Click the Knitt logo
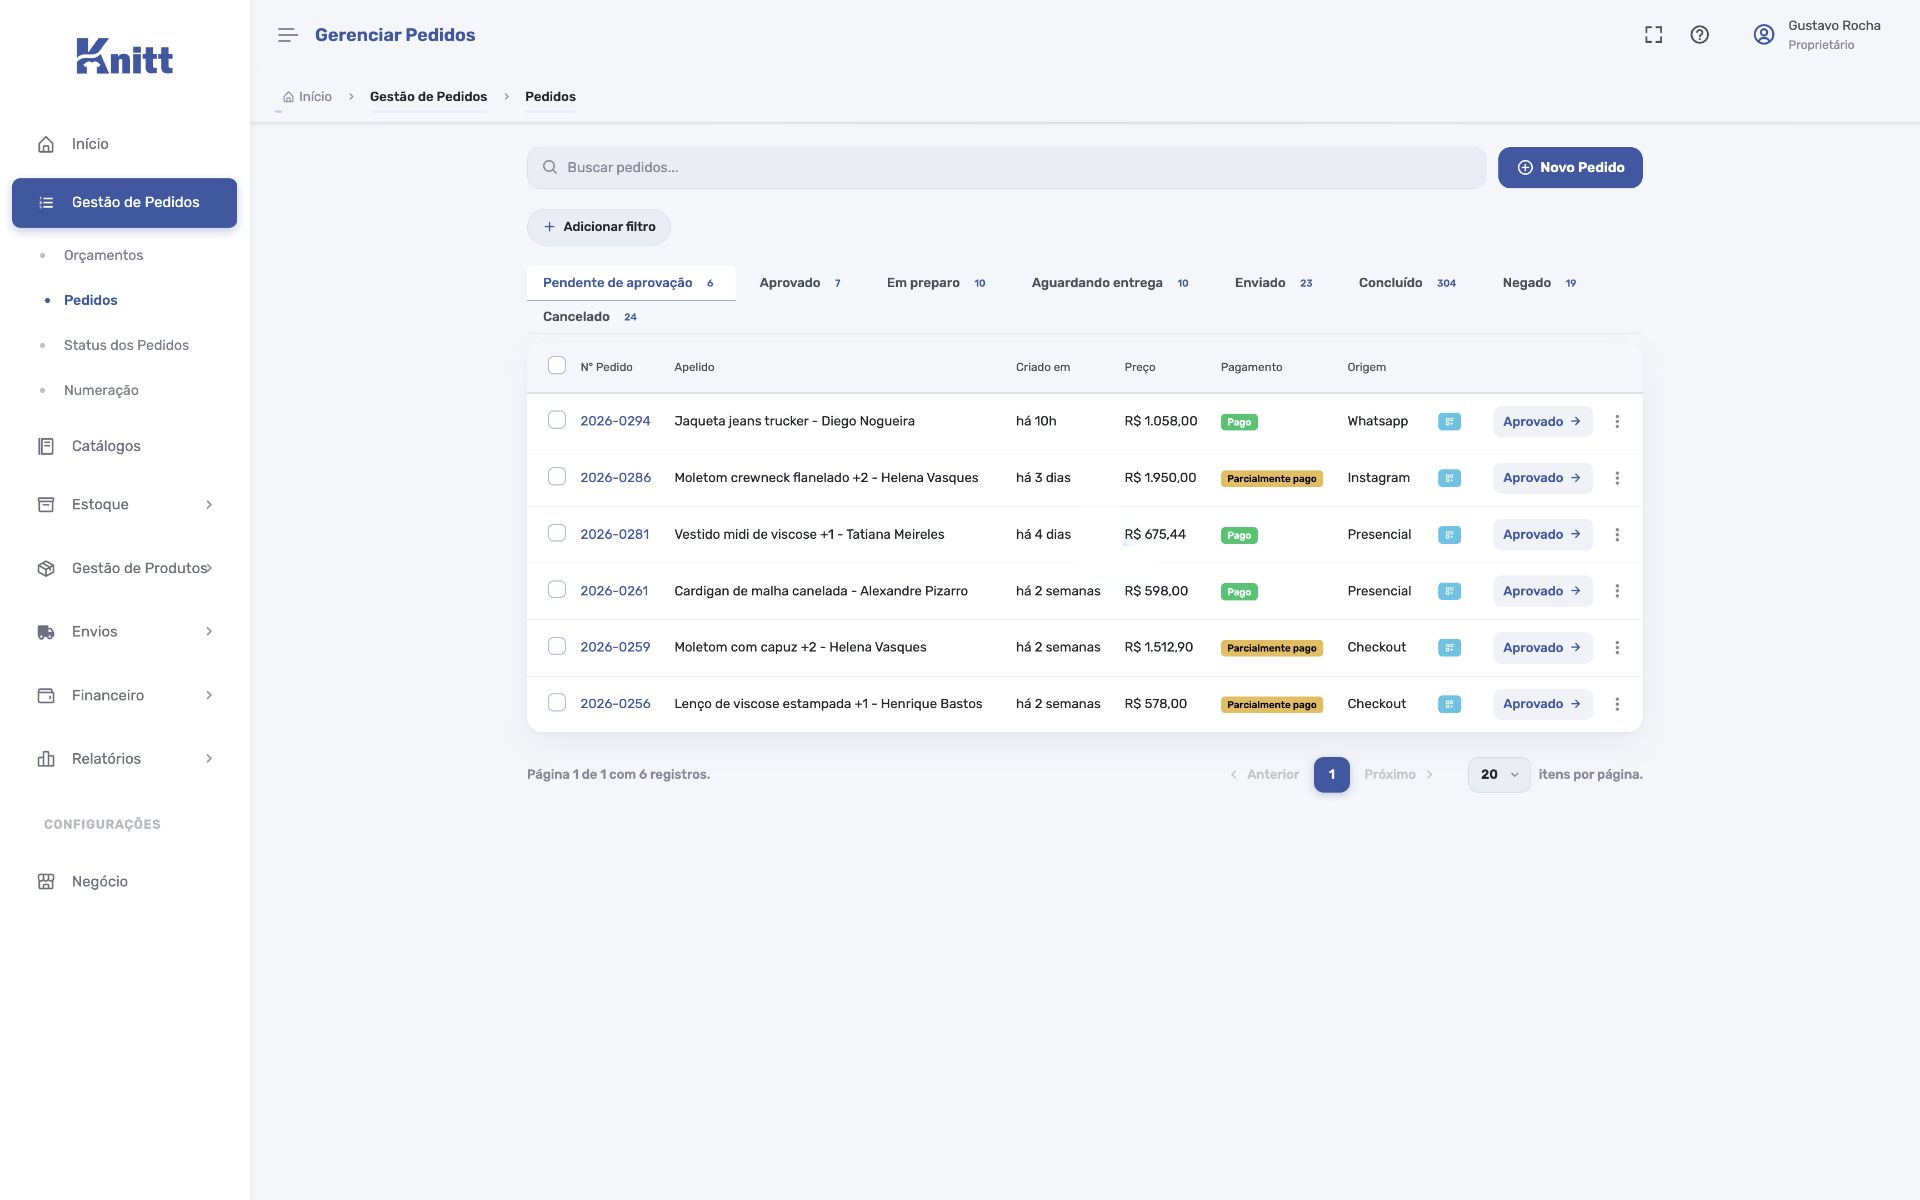1920x1200 pixels. [125, 56]
